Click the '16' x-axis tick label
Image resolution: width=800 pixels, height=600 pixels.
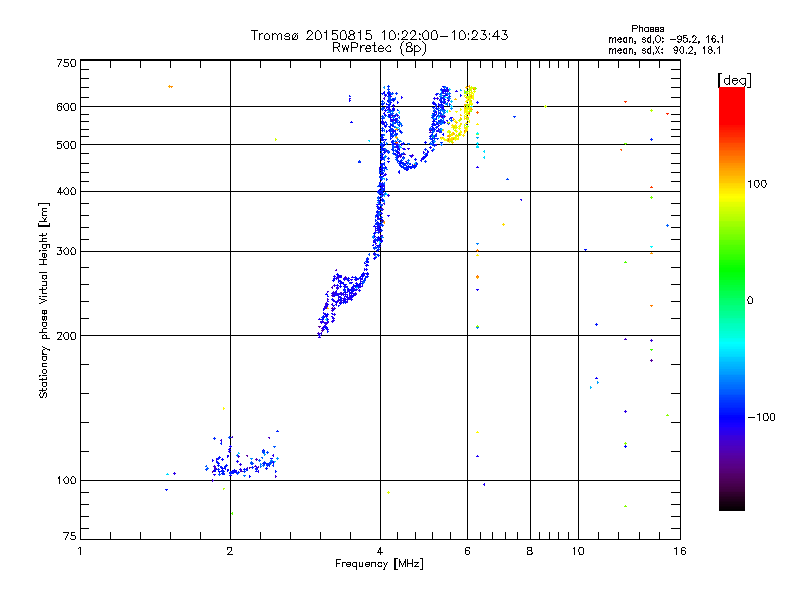(680, 551)
